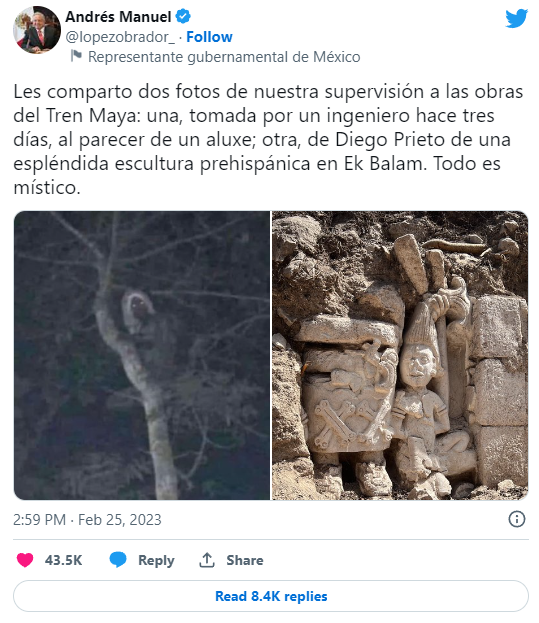Click the Representante gubernamental de México label

pyautogui.click(x=224, y=57)
